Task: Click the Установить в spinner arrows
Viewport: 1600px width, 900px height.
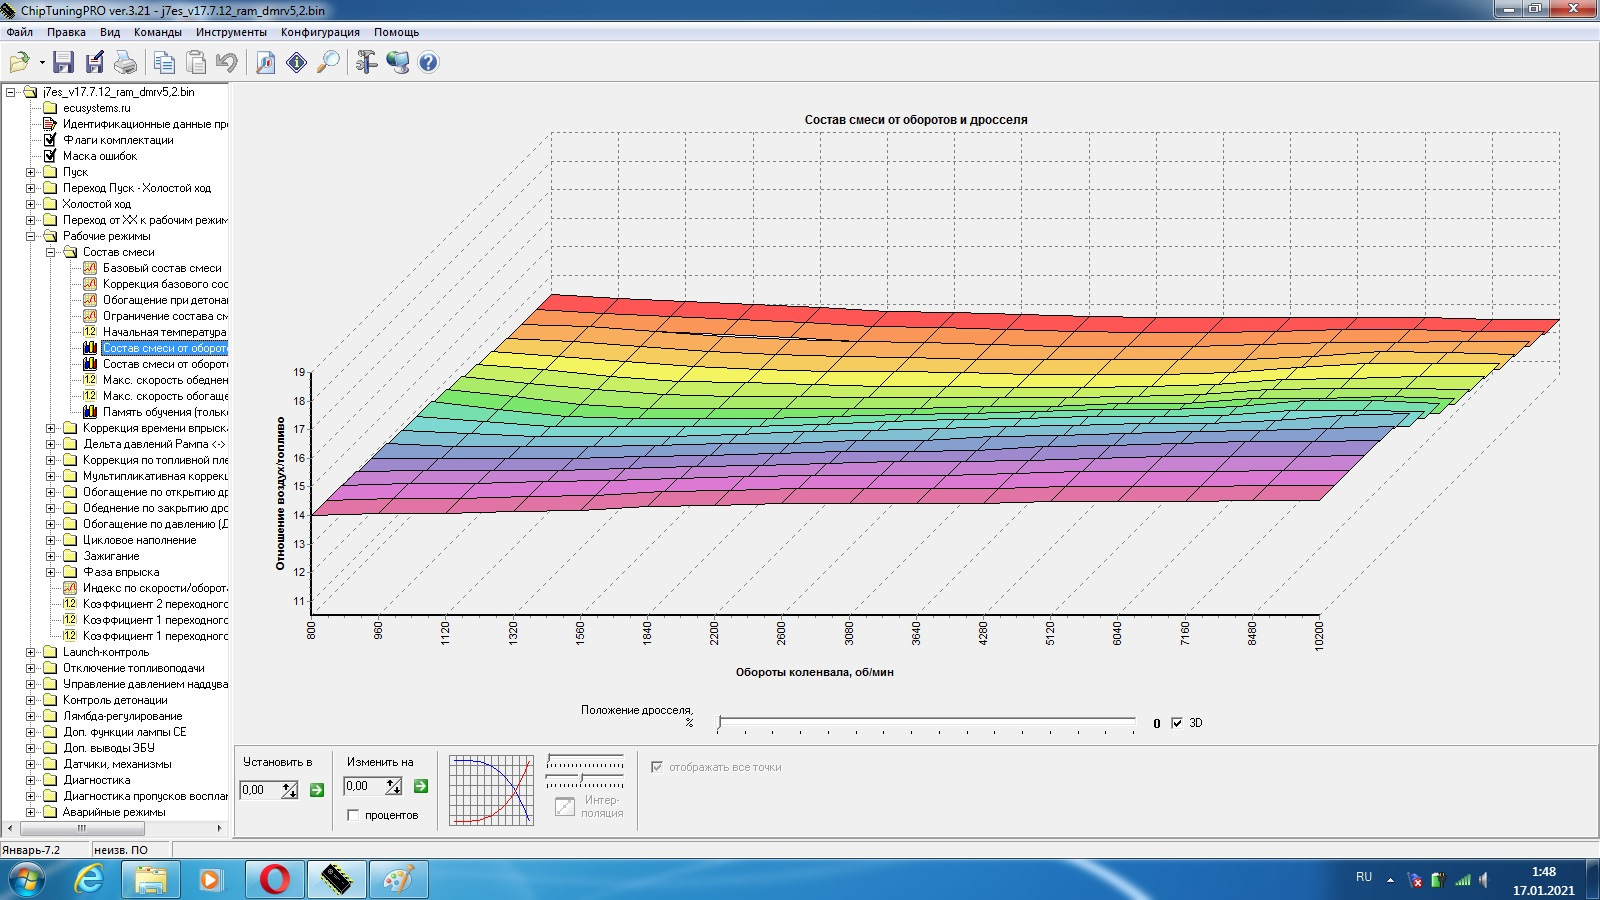Action: tap(290, 790)
